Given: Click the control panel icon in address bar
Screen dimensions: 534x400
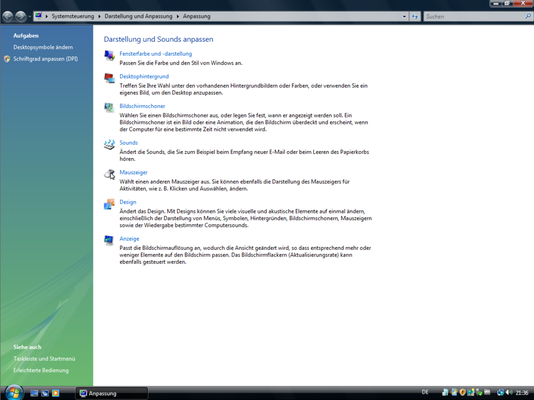Looking at the screenshot, I should pyautogui.click(x=38, y=16).
